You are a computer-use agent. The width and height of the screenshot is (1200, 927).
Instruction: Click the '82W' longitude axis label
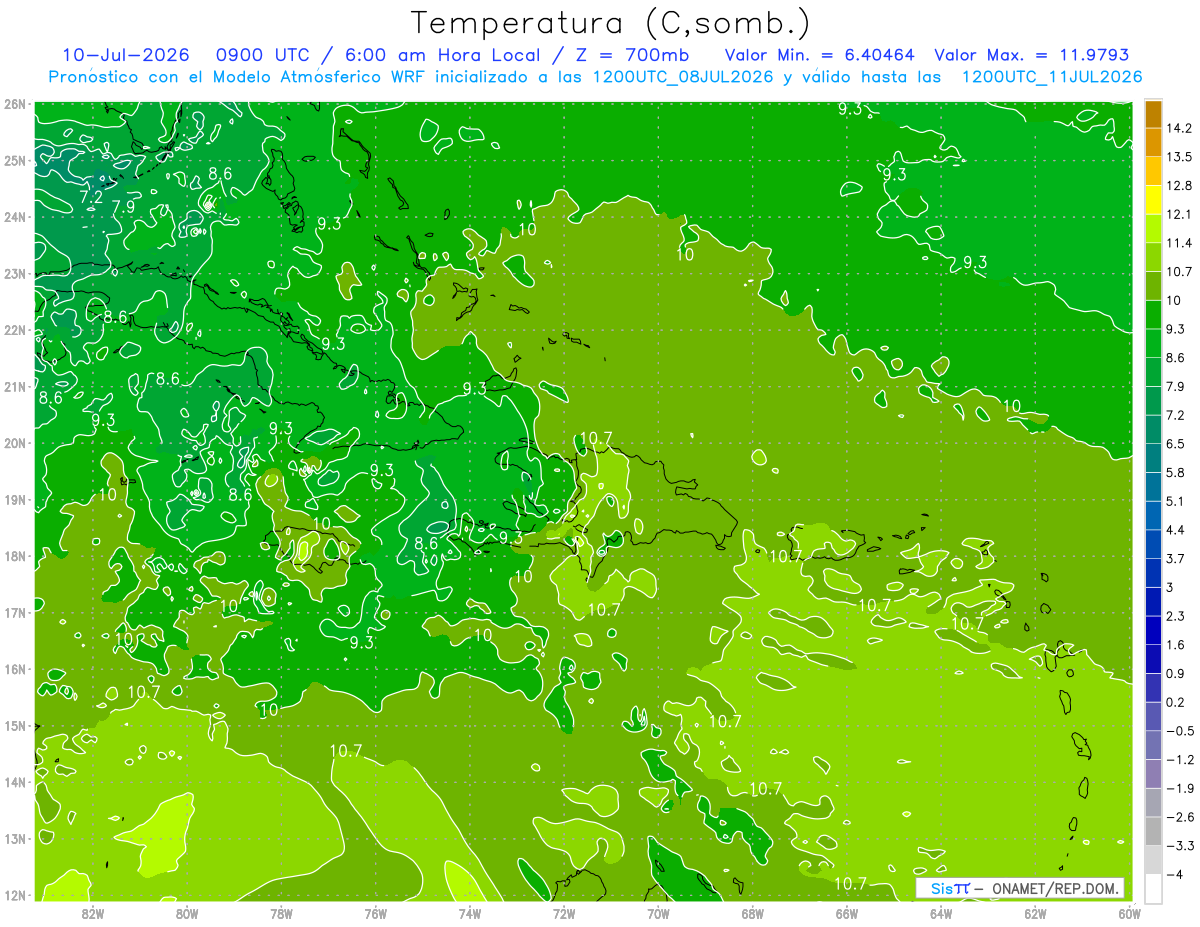(93, 912)
